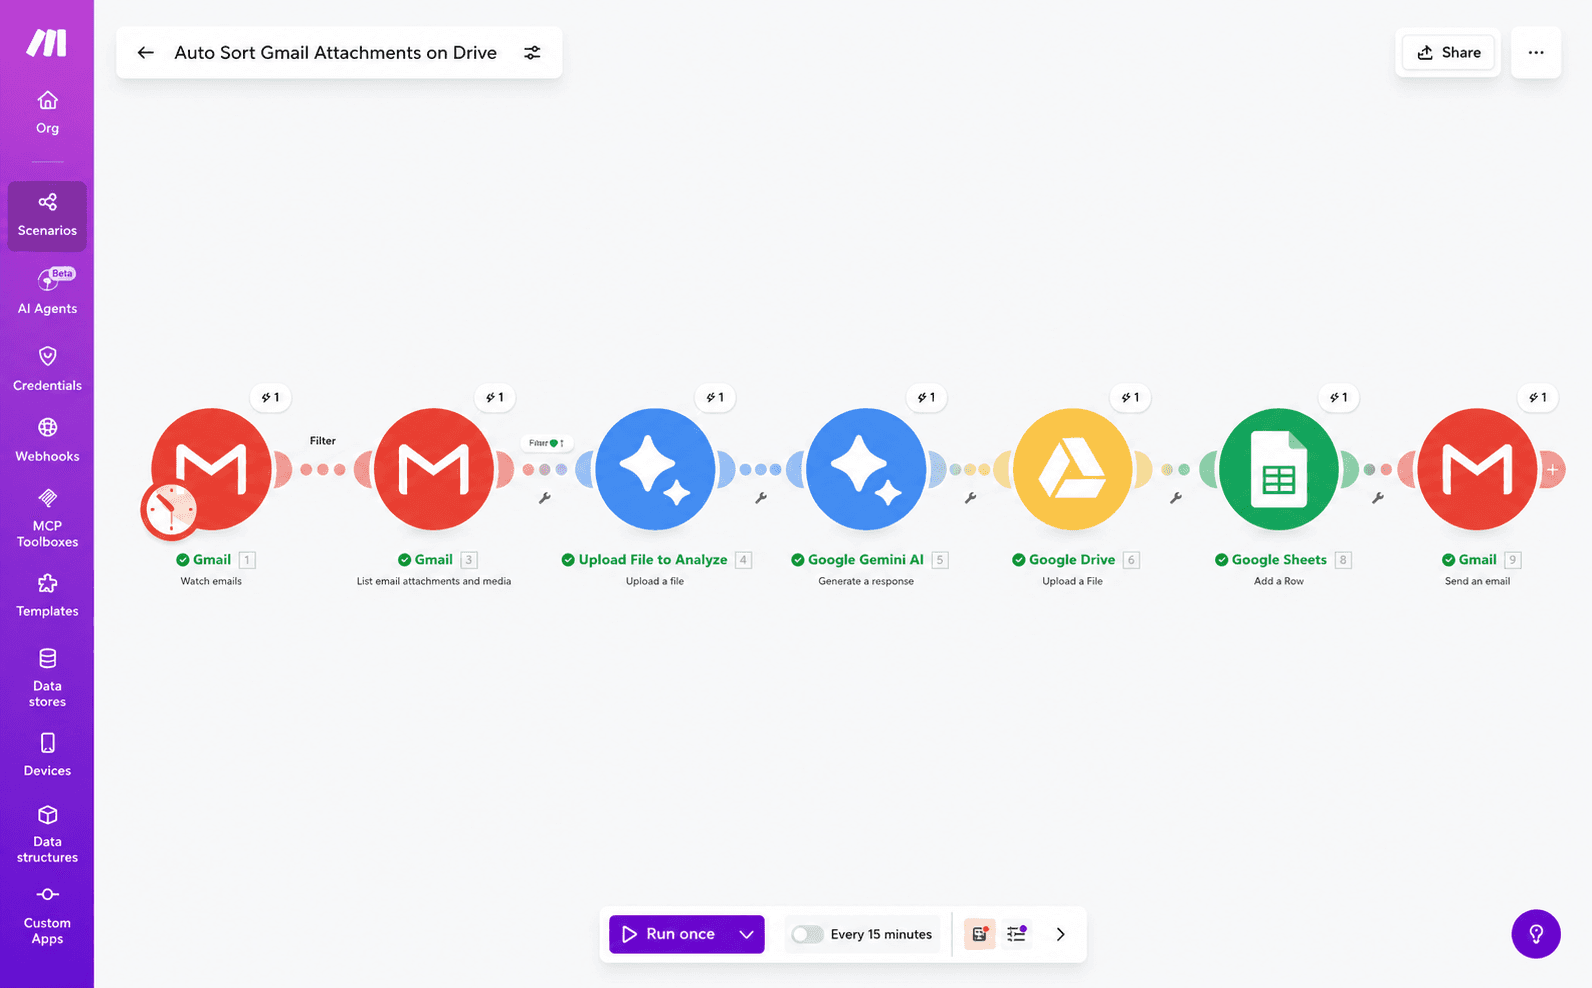
Task: Open the Webhooks page
Action: coord(47,440)
